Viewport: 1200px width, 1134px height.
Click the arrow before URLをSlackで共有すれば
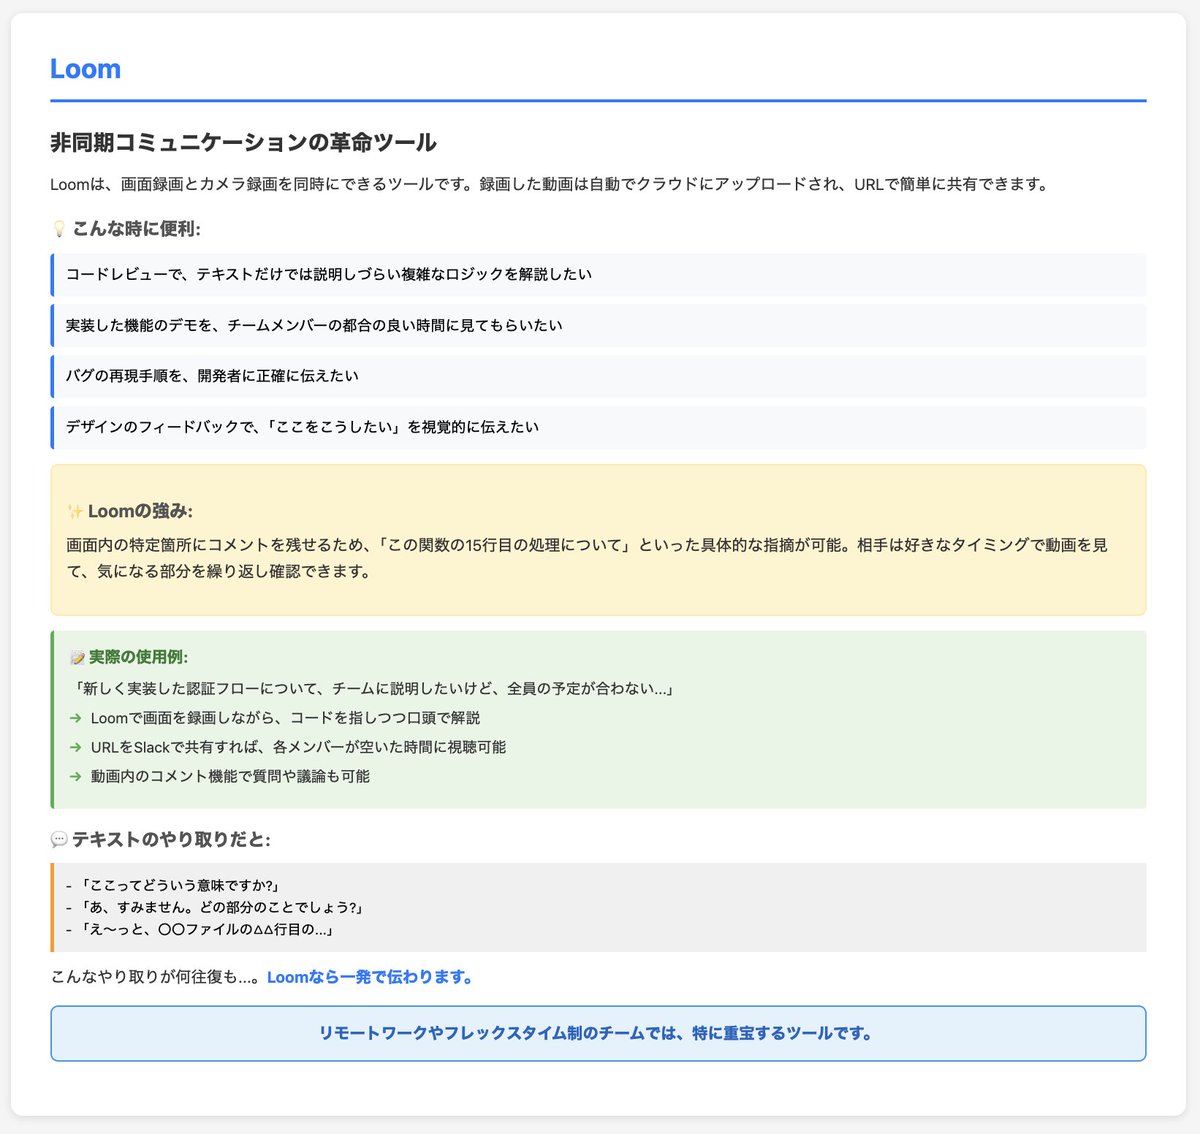pyautogui.click(x=75, y=747)
